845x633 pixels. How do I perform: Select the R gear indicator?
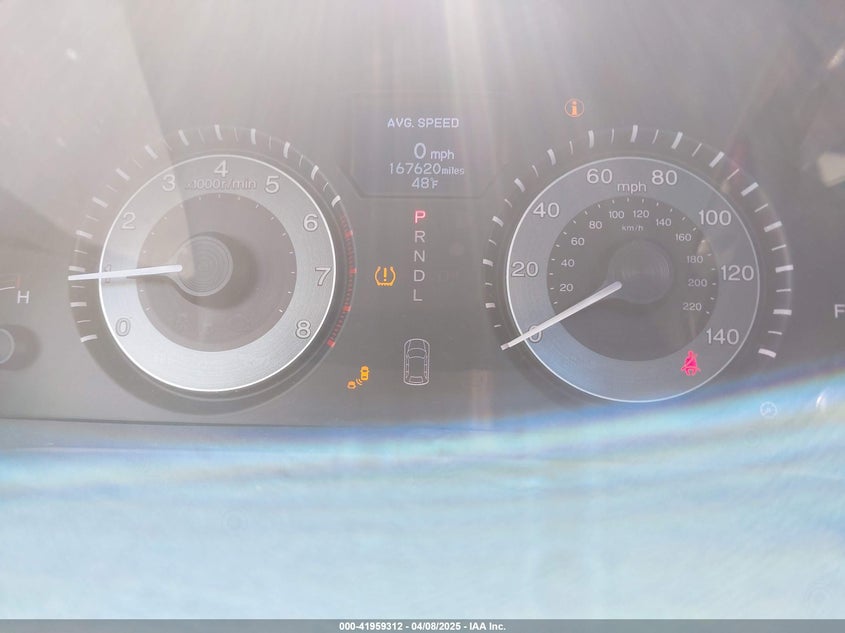tap(420, 236)
